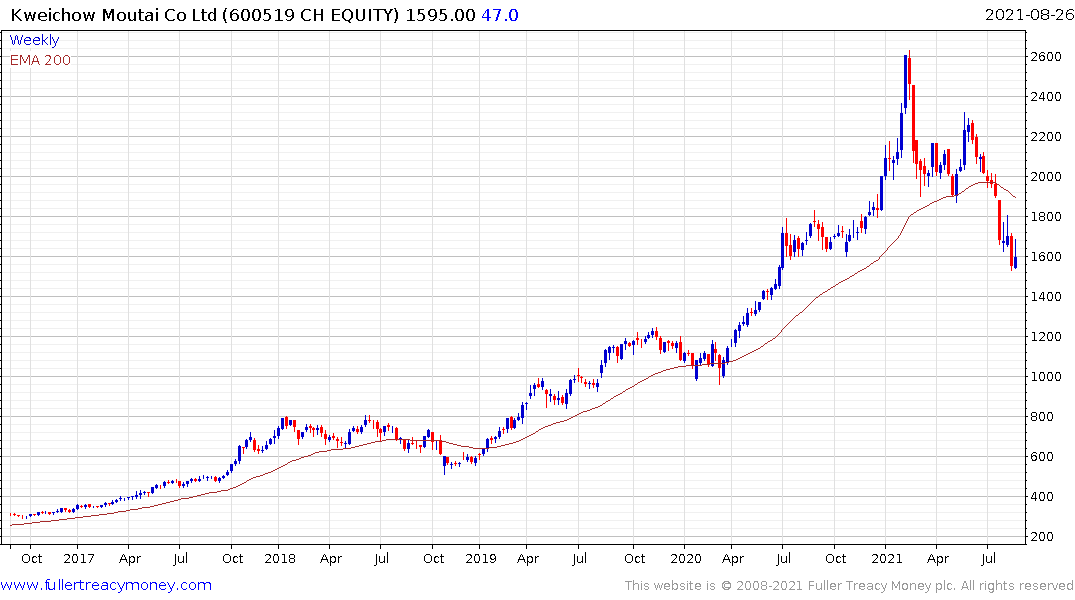The width and height of the screenshot is (1075, 600).
Task: Click the 1400 price axis label
Action: [x=1046, y=297]
